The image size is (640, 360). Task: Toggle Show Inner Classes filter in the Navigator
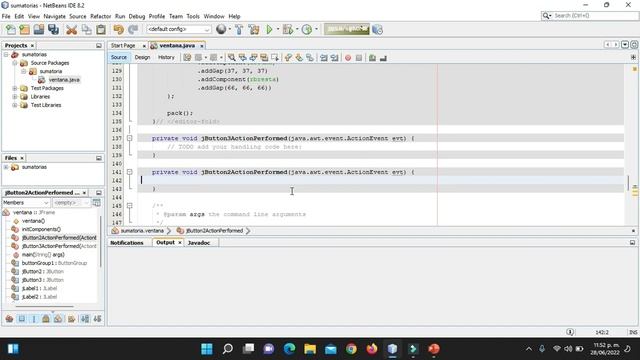click(x=58, y=319)
